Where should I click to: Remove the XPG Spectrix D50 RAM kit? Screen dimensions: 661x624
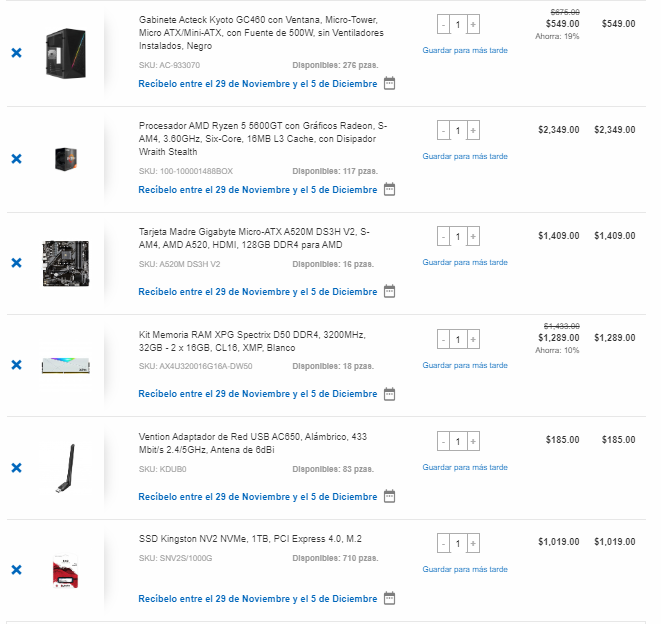[16, 365]
